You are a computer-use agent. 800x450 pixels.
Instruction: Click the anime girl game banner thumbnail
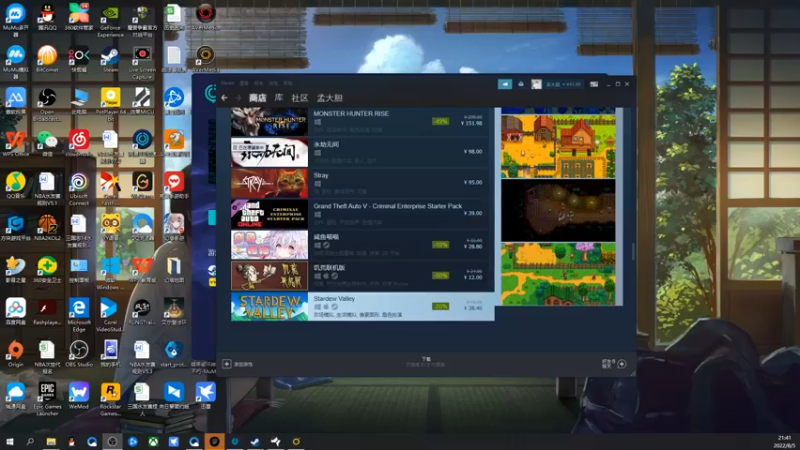269,245
